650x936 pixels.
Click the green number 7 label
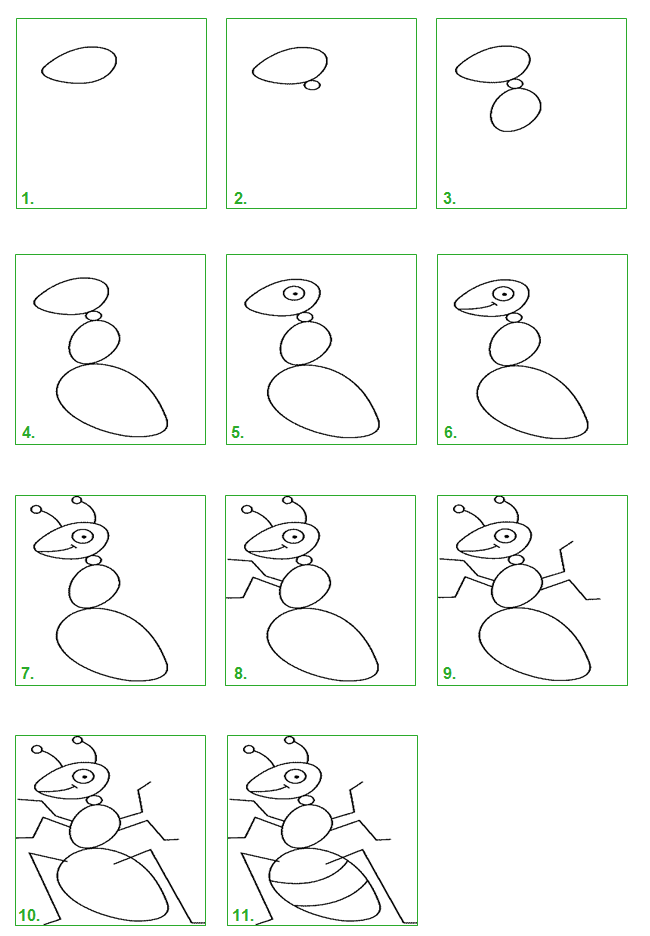(27, 673)
